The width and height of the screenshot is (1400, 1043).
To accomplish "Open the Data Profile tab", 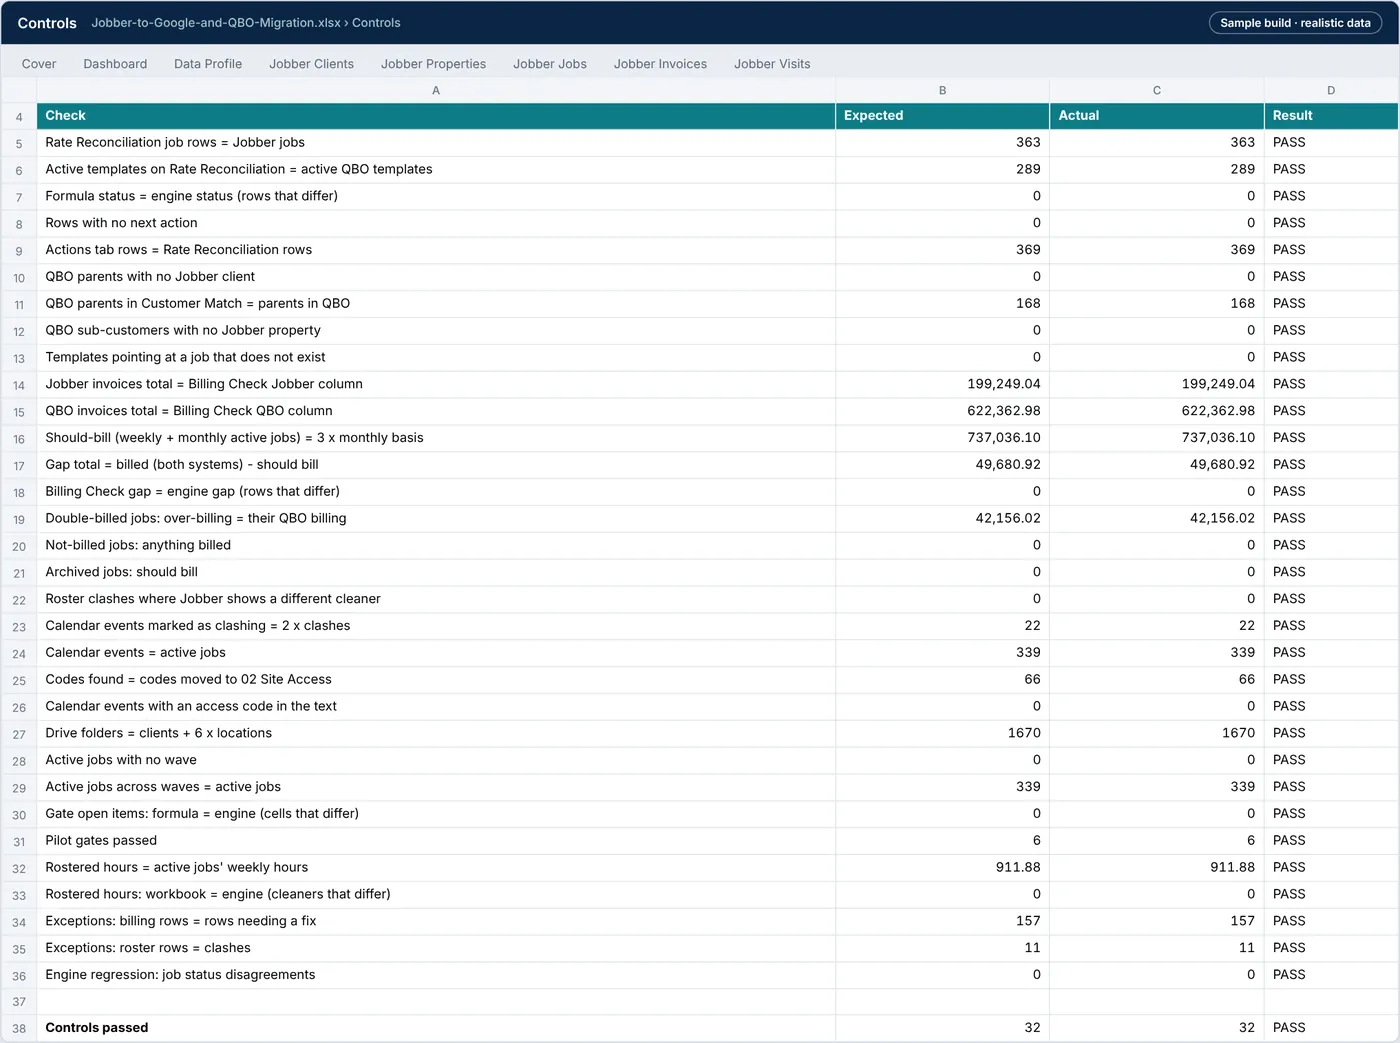I will coord(208,64).
